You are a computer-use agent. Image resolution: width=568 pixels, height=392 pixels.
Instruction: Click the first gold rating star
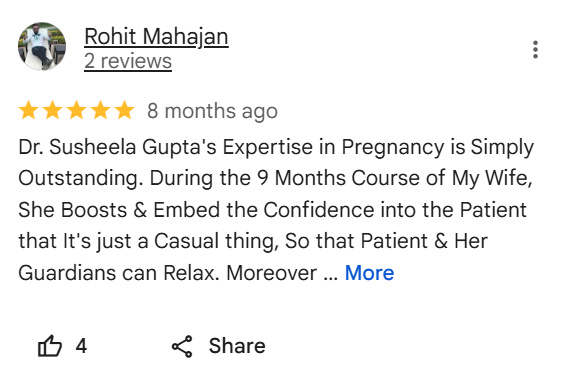point(29,110)
